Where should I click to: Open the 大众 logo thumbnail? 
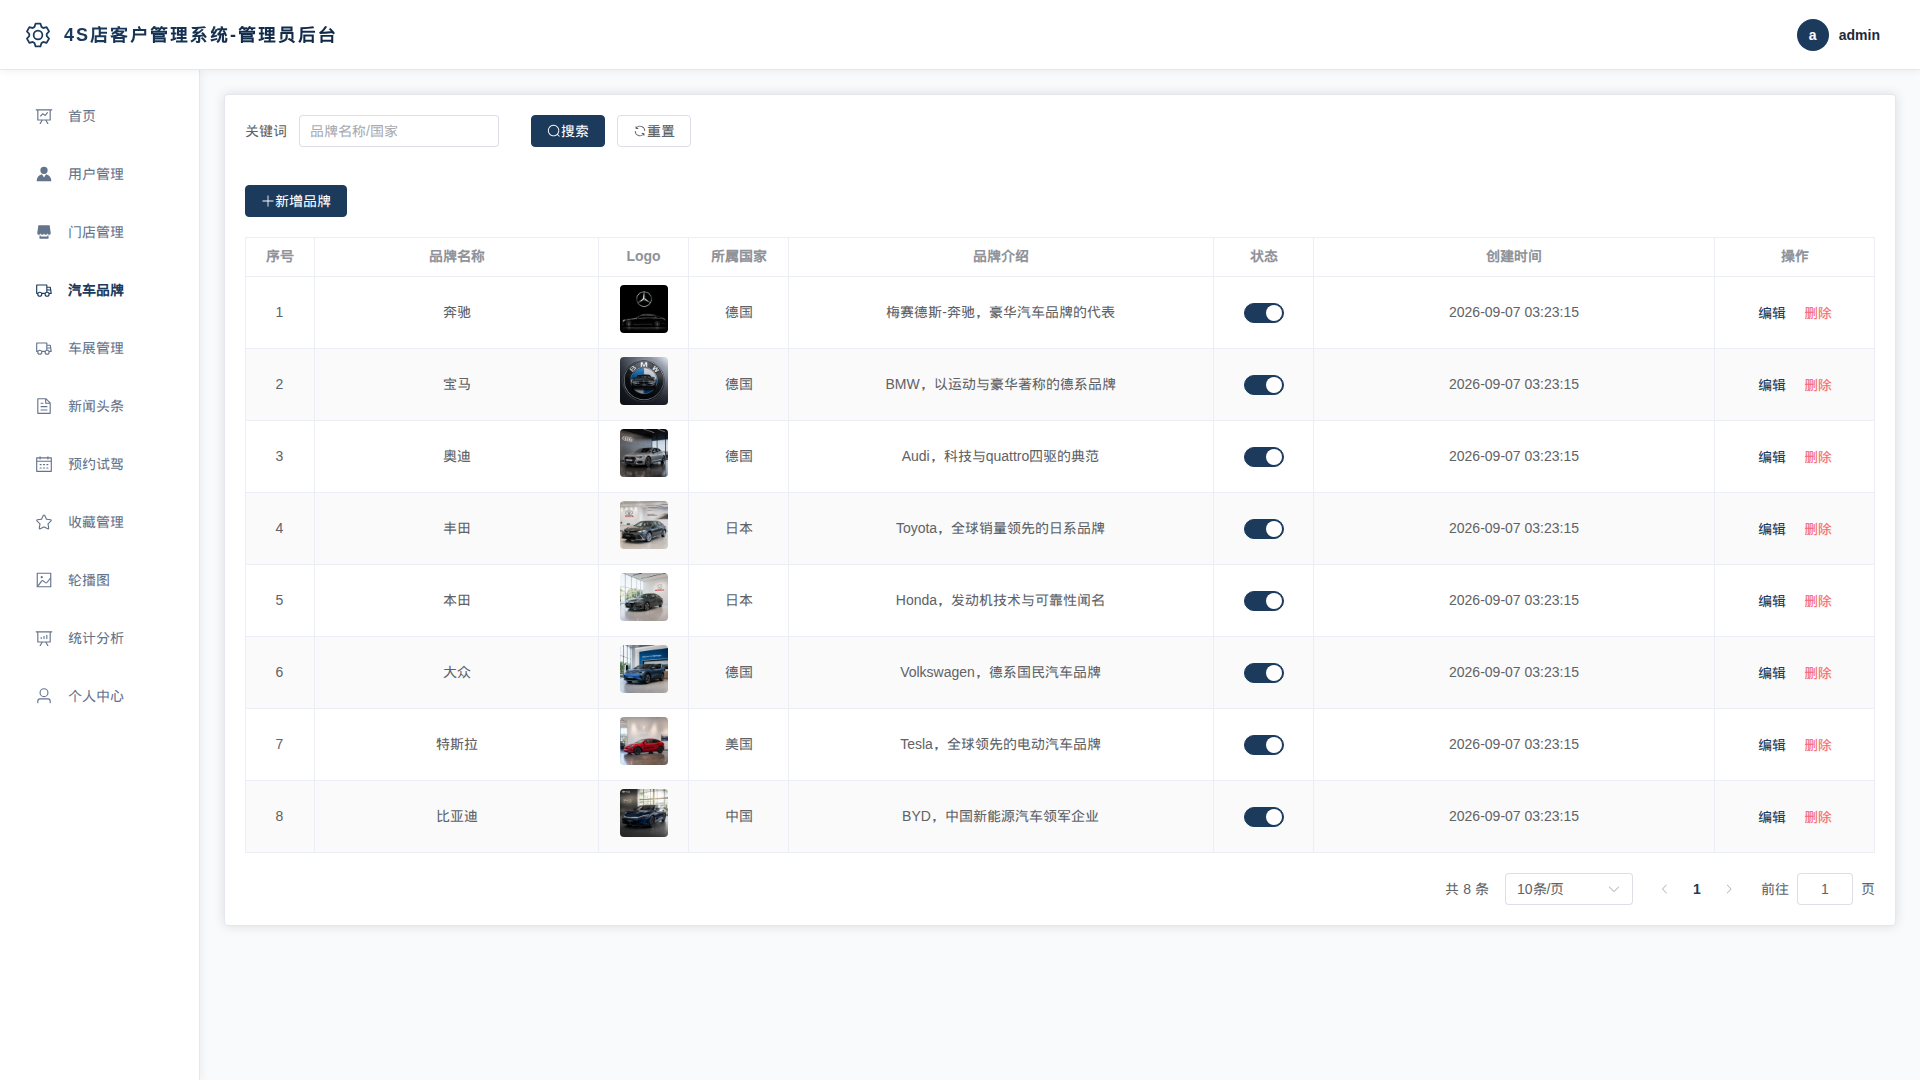[x=643, y=669]
